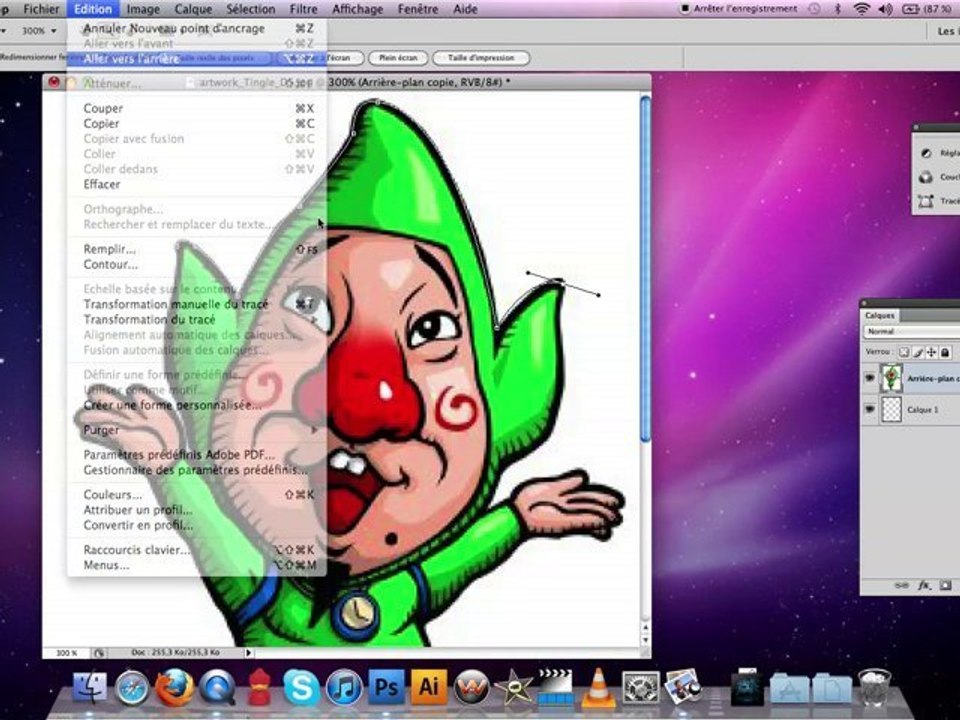Select the Calque 1 layer thumbnail
This screenshot has height=720, width=960.
[x=891, y=409]
